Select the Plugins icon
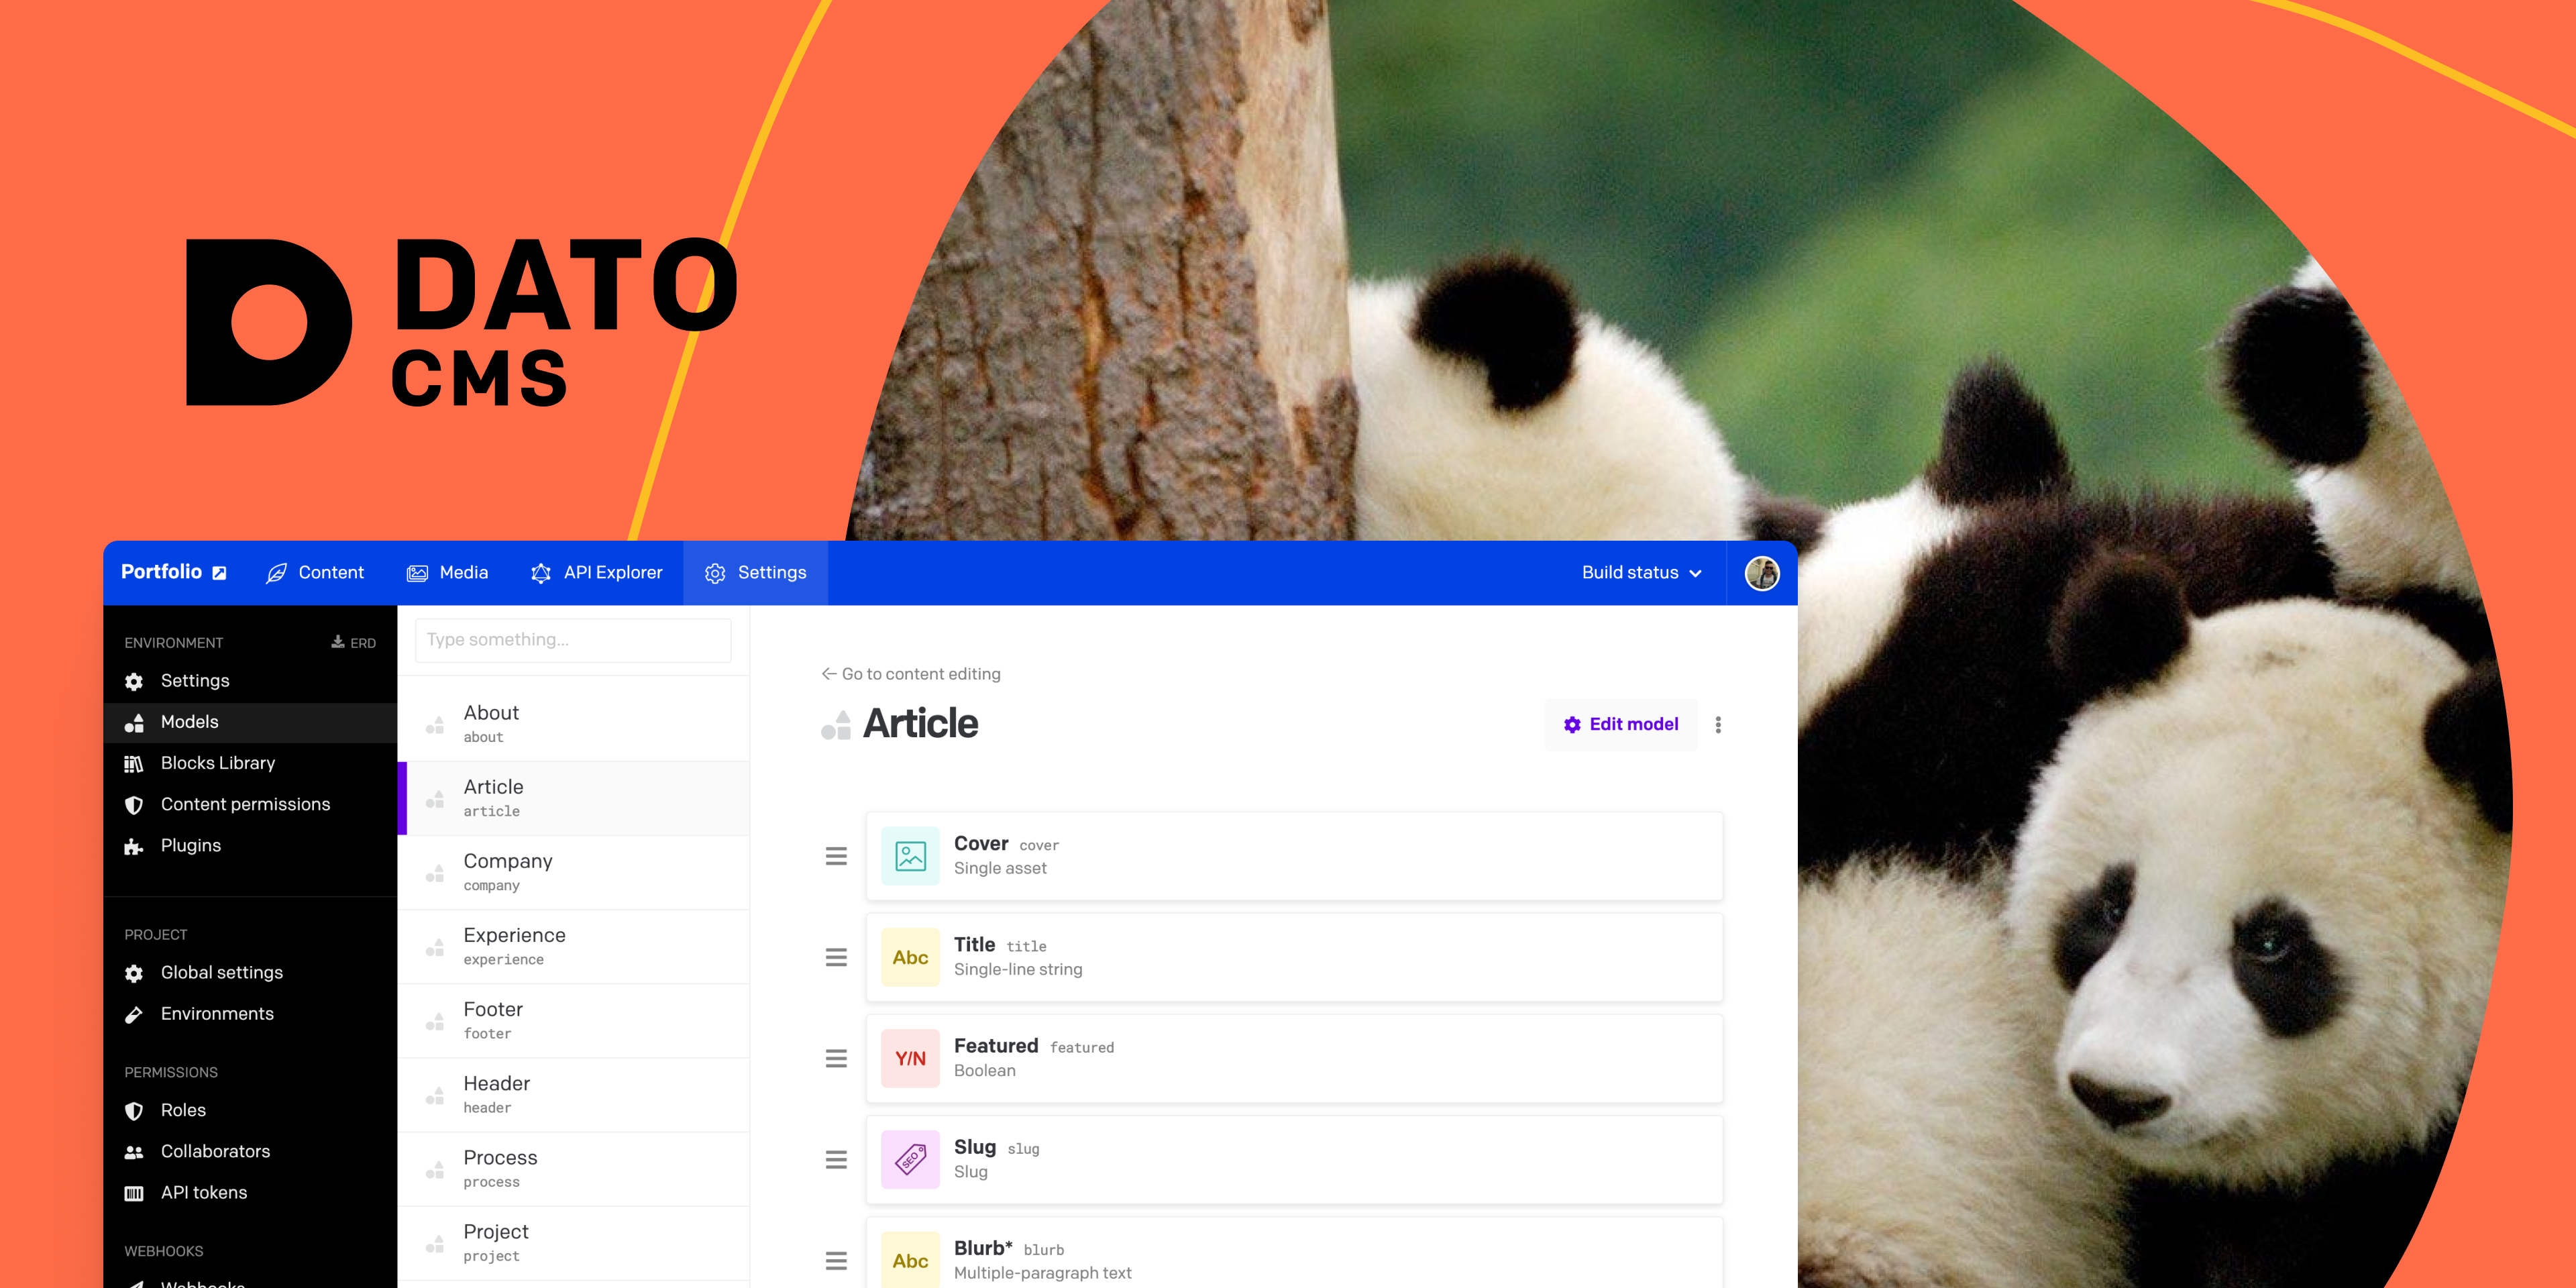The height and width of the screenshot is (1288, 2576). (x=135, y=845)
